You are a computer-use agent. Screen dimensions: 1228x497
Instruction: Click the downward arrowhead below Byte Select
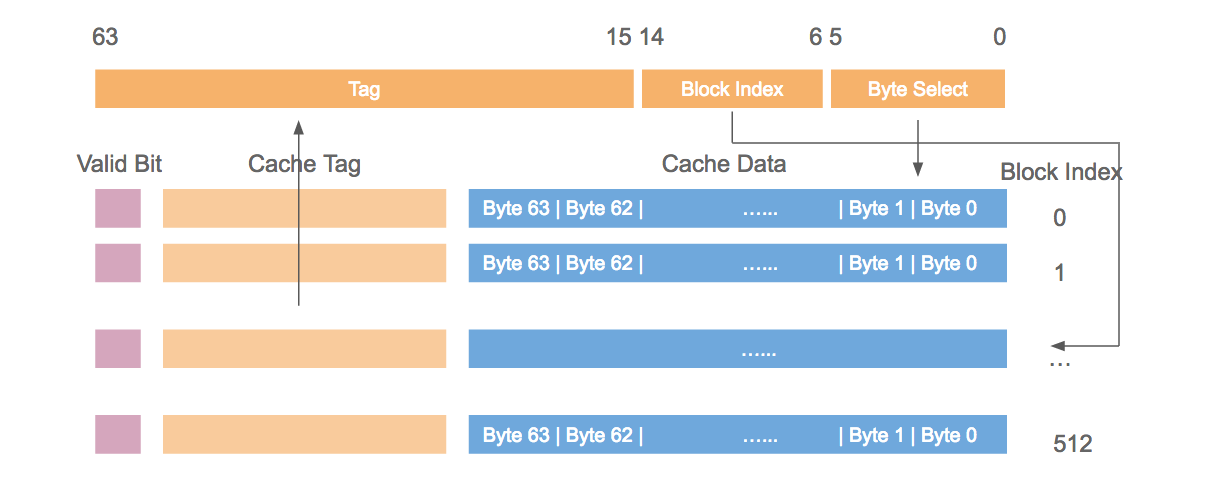click(x=918, y=171)
